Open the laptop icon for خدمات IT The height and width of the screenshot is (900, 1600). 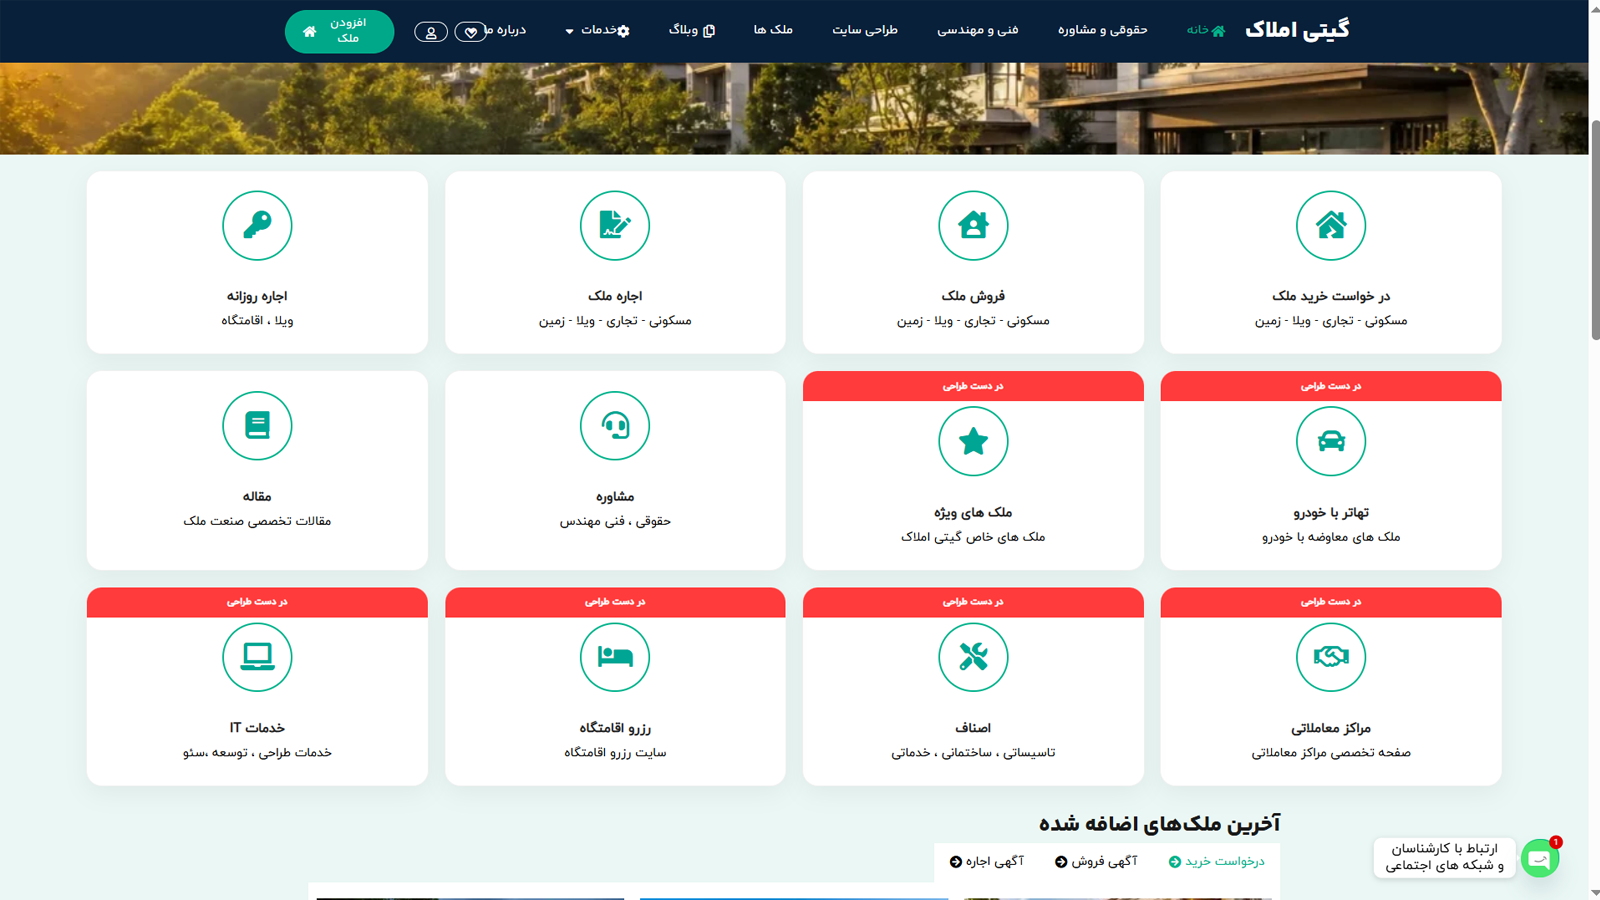257,657
